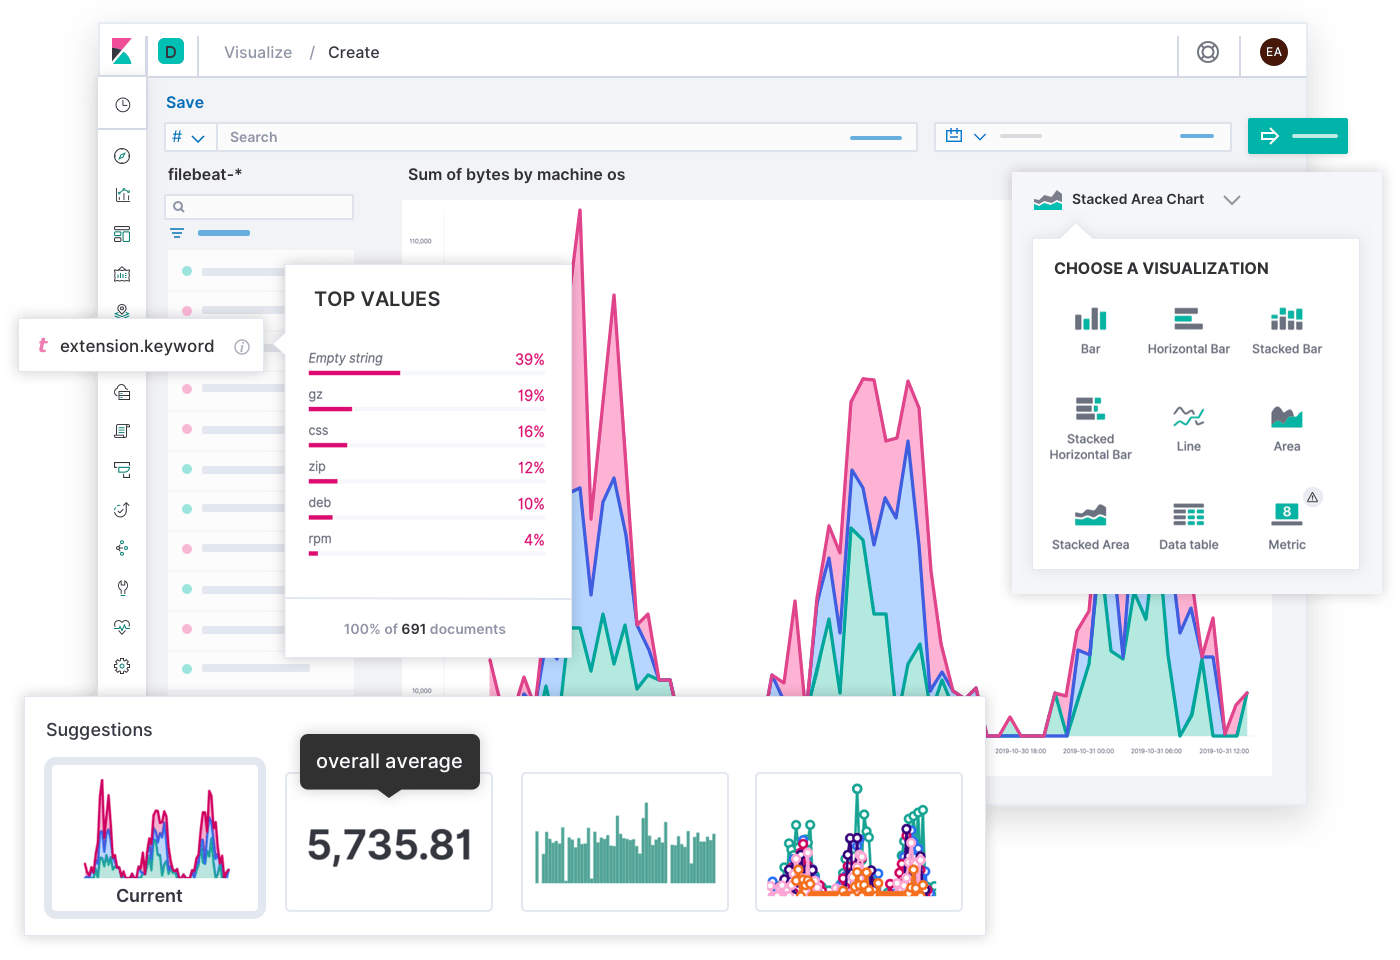Expand the Stacked Area Chart dropdown
1400x960 pixels.
click(1232, 200)
